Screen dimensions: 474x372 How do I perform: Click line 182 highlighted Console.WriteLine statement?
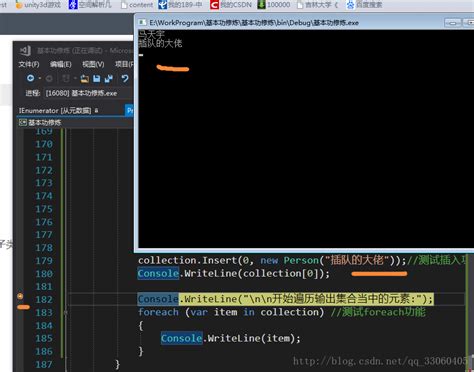pyautogui.click(x=286, y=299)
